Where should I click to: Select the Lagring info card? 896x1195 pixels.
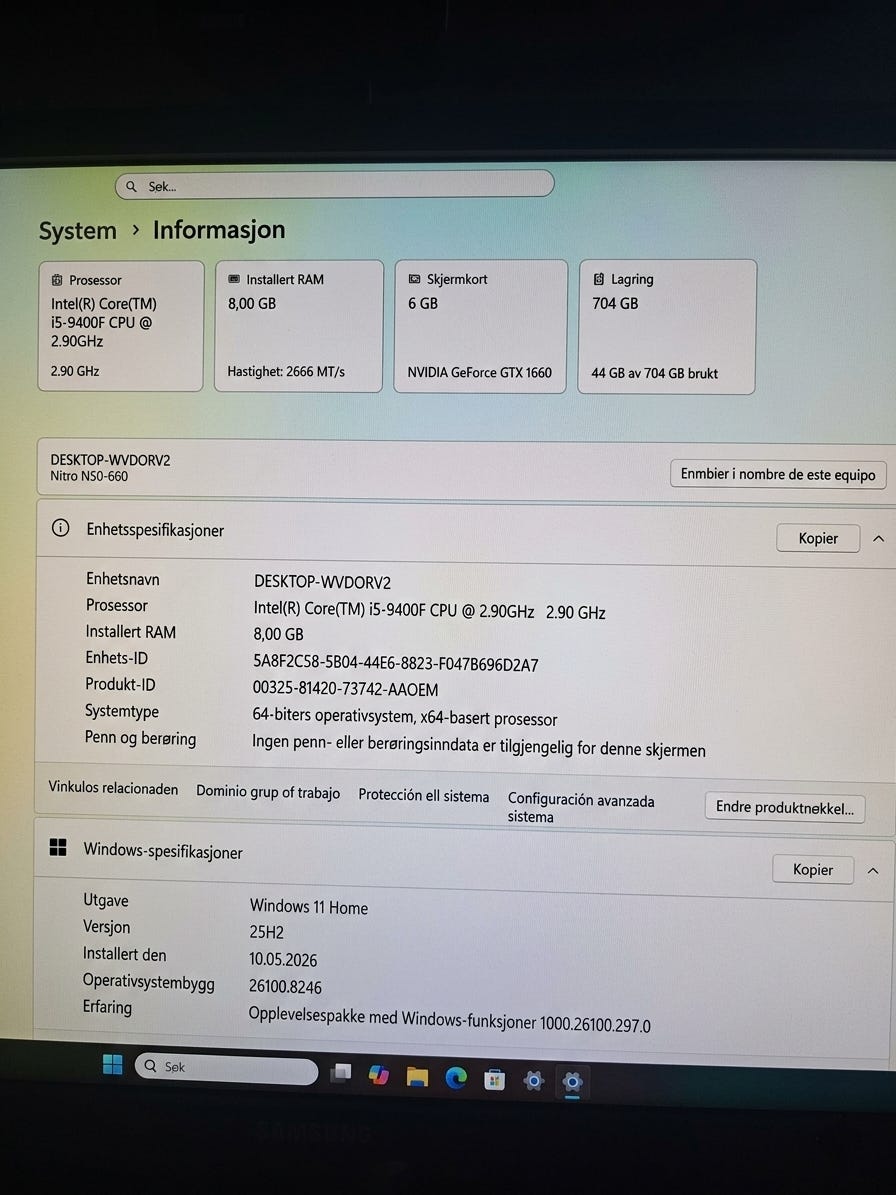[x=667, y=327]
